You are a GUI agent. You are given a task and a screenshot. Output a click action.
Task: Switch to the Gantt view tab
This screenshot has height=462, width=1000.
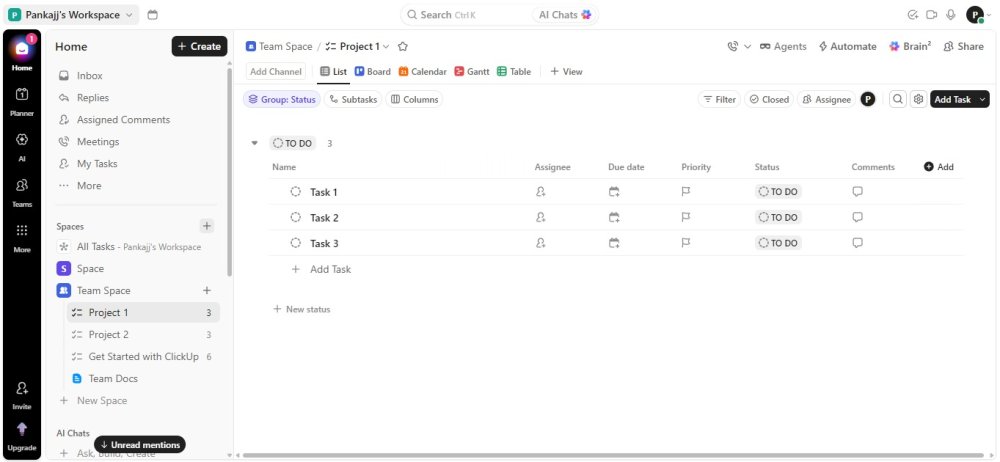[x=472, y=71]
